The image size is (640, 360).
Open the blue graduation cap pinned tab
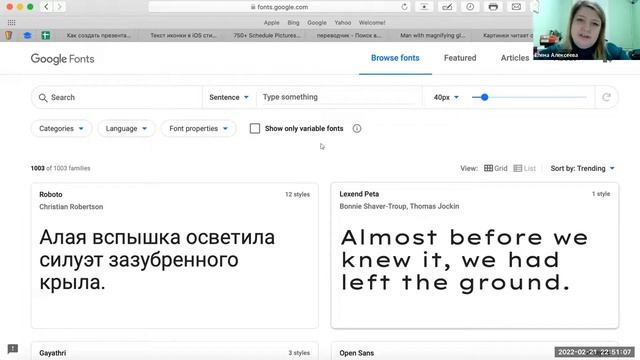(x=27, y=36)
